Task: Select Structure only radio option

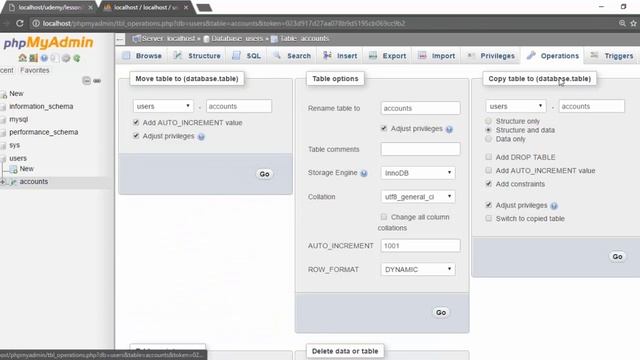Action: (x=488, y=121)
